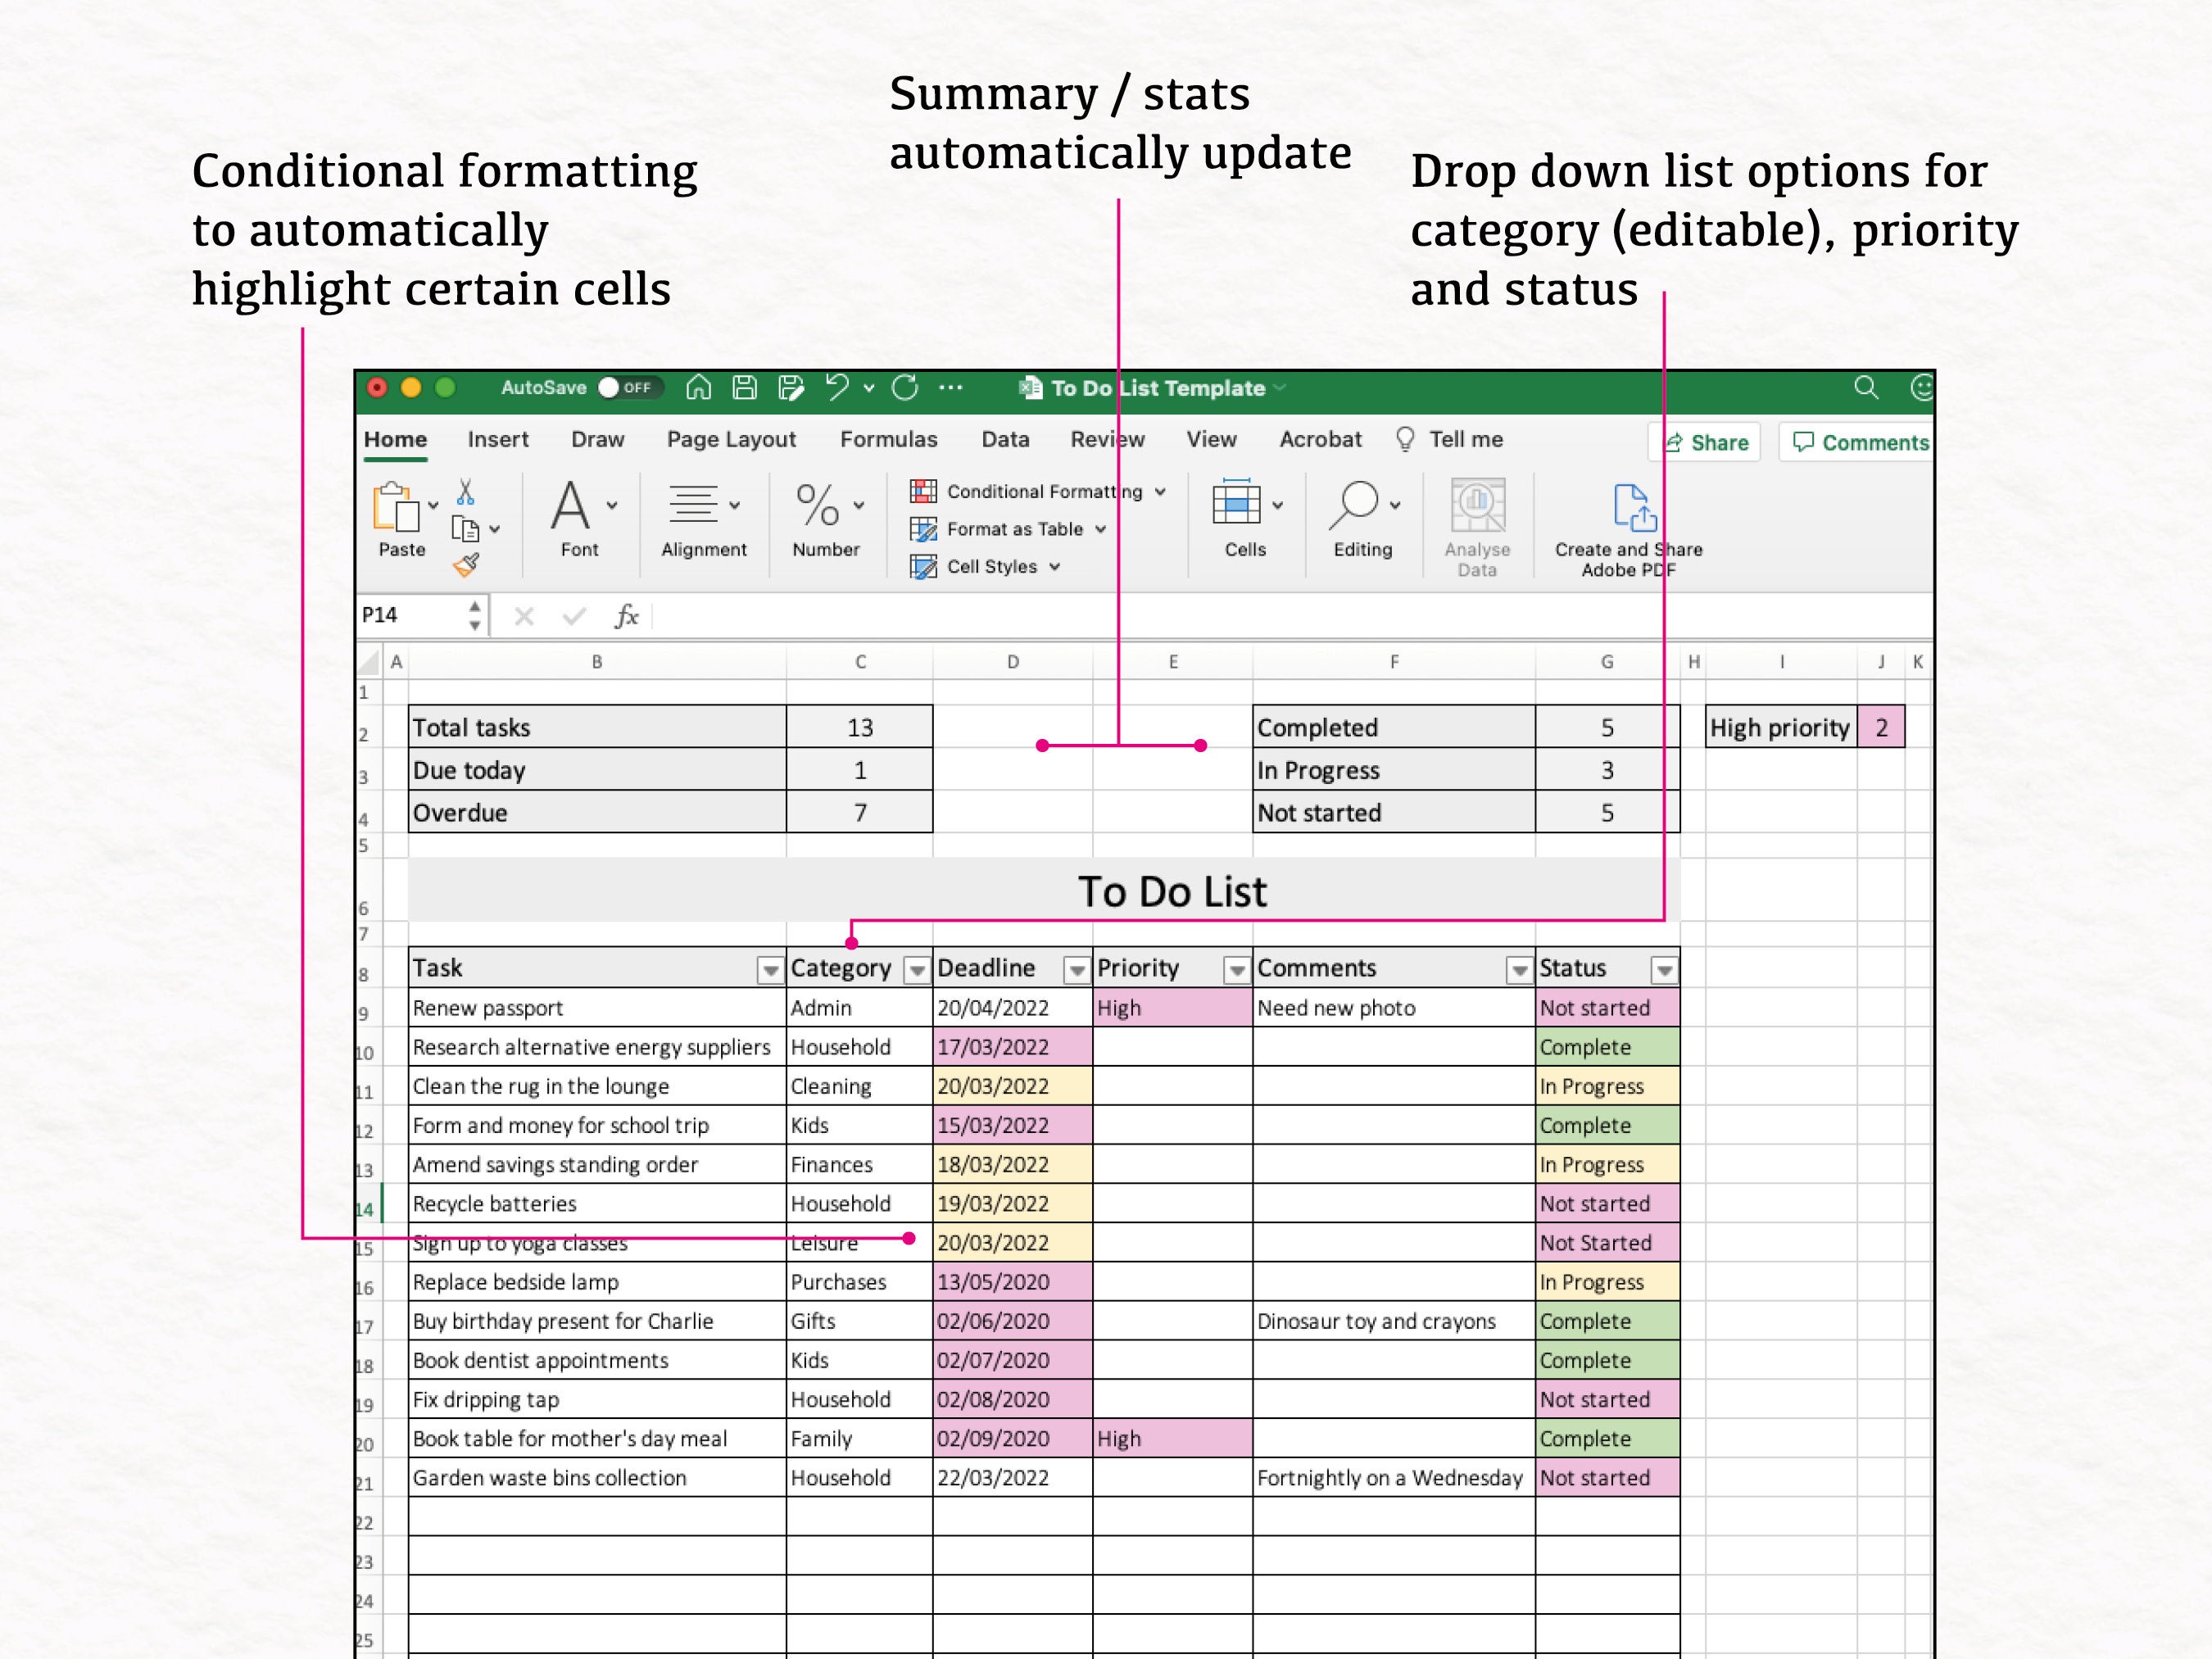Viewport: 2212px width, 1659px height.
Task: Click the Copy icon
Action: pos(466,528)
